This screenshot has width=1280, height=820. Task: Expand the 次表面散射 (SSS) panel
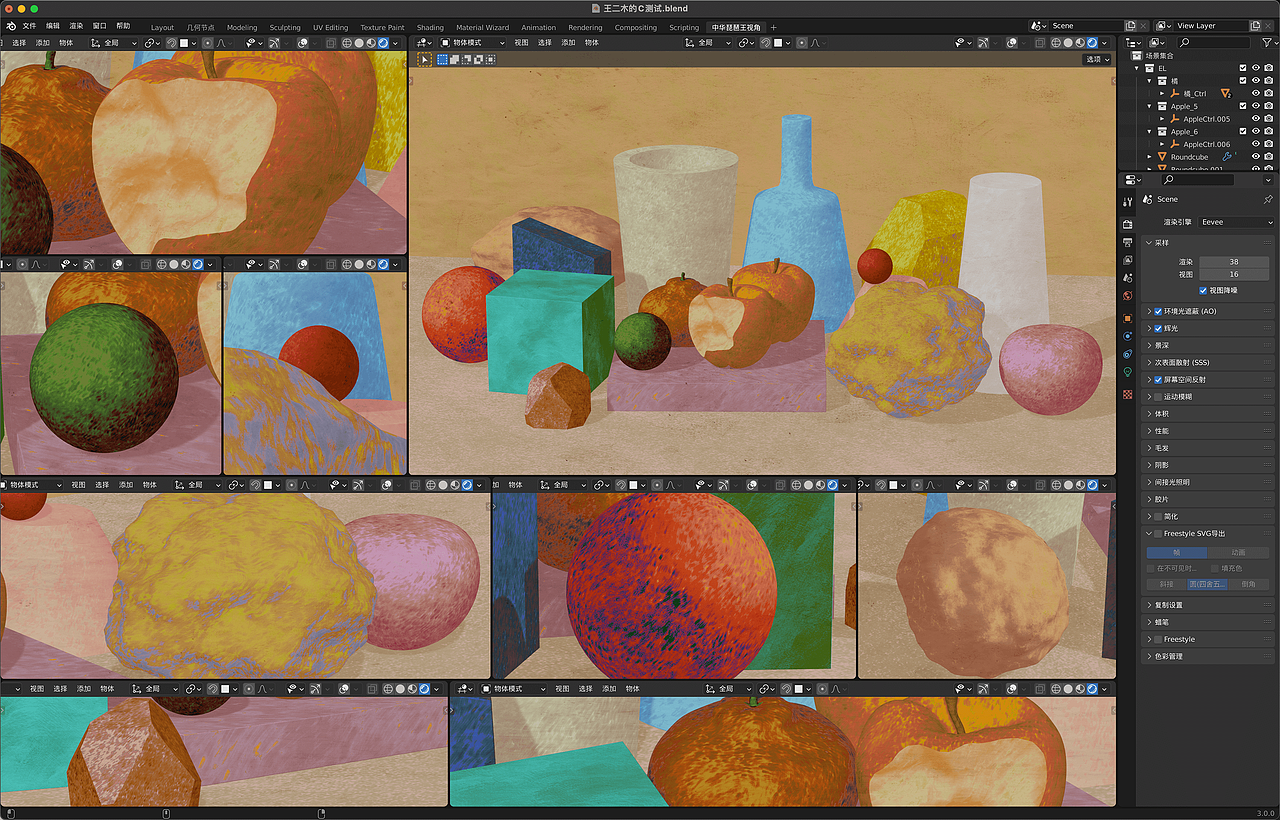click(1209, 362)
